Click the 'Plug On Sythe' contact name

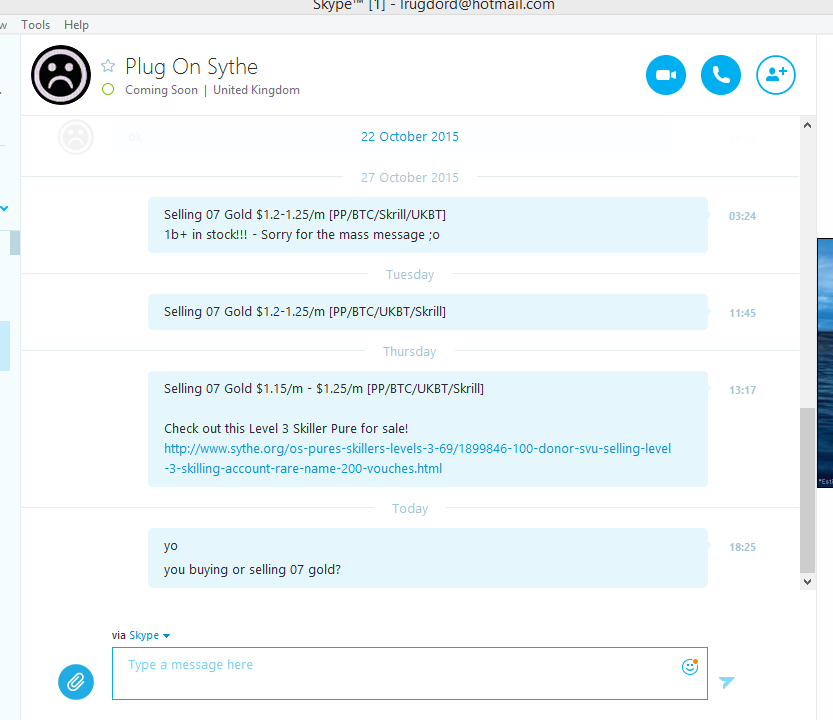click(x=191, y=67)
